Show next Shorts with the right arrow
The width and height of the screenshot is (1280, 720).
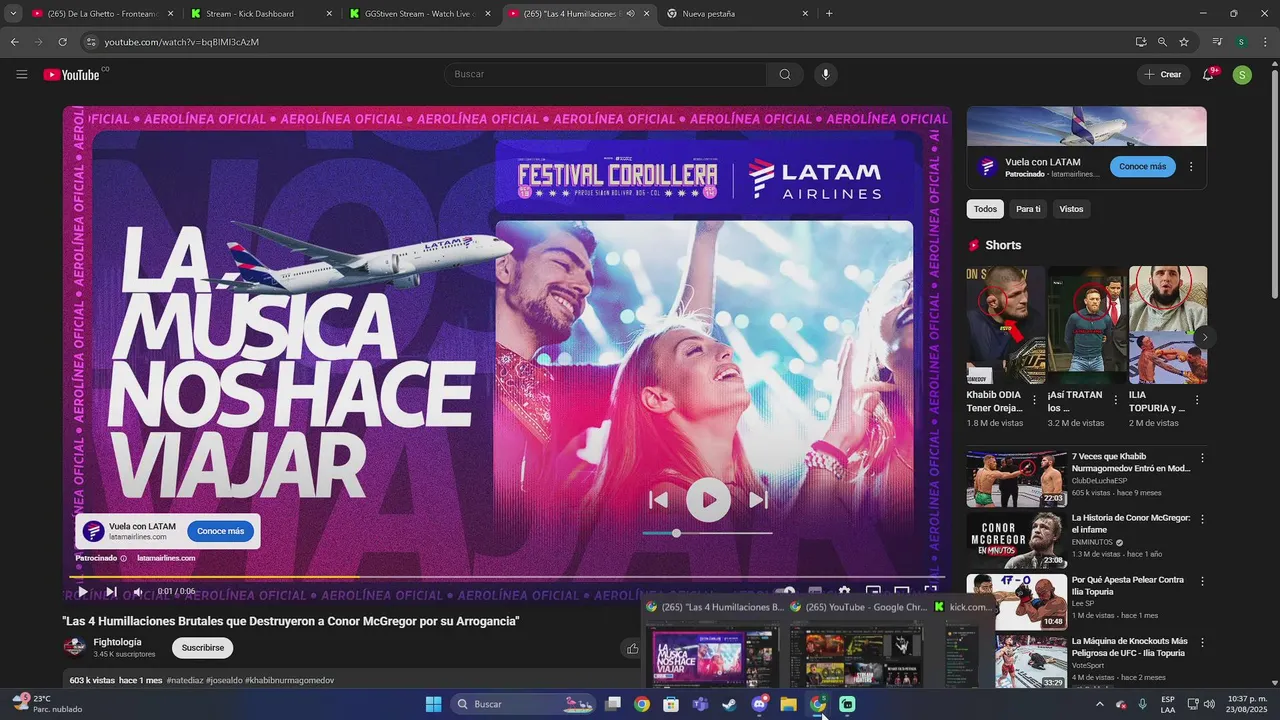(1204, 337)
